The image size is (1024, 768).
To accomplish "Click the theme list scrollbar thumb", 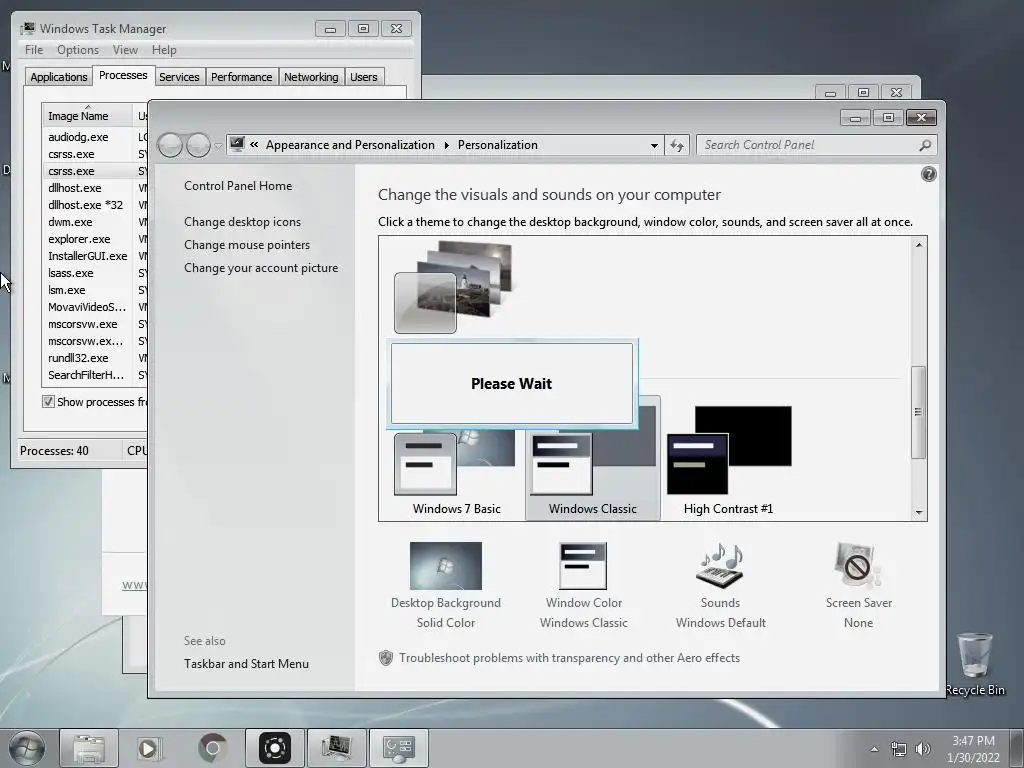I will [x=918, y=412].
